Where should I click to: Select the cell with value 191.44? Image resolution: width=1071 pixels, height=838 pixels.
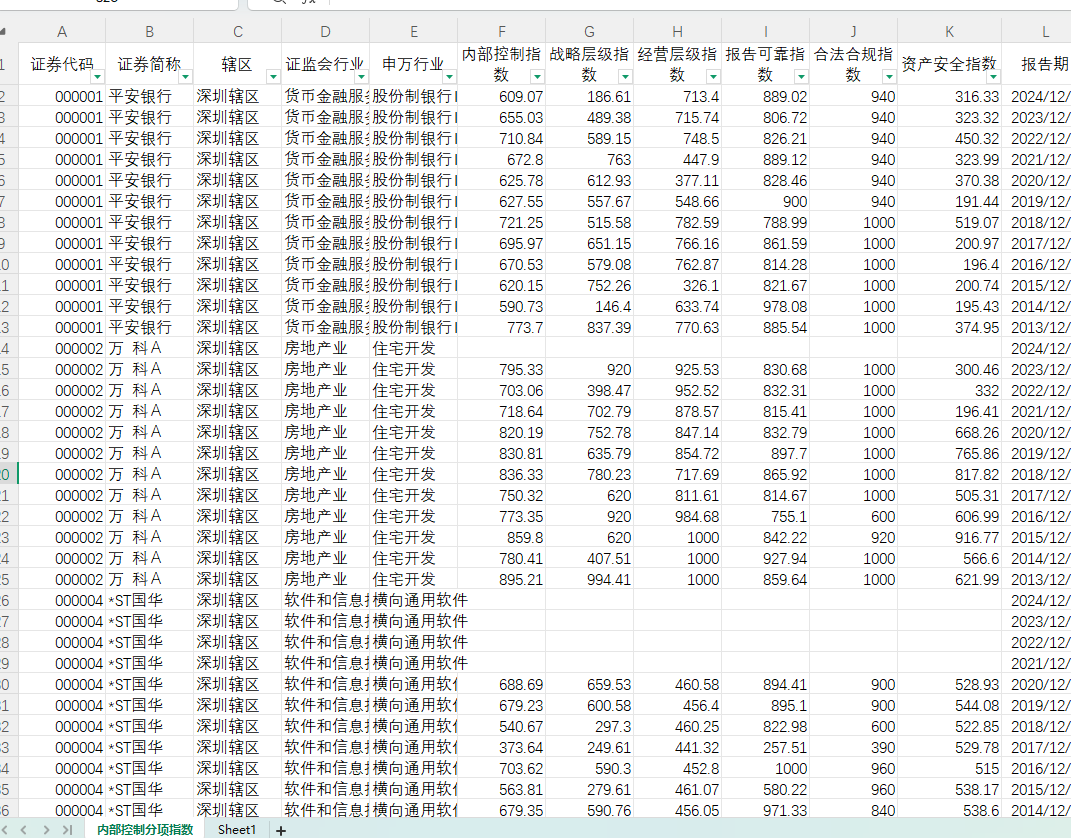pos(949,201)
